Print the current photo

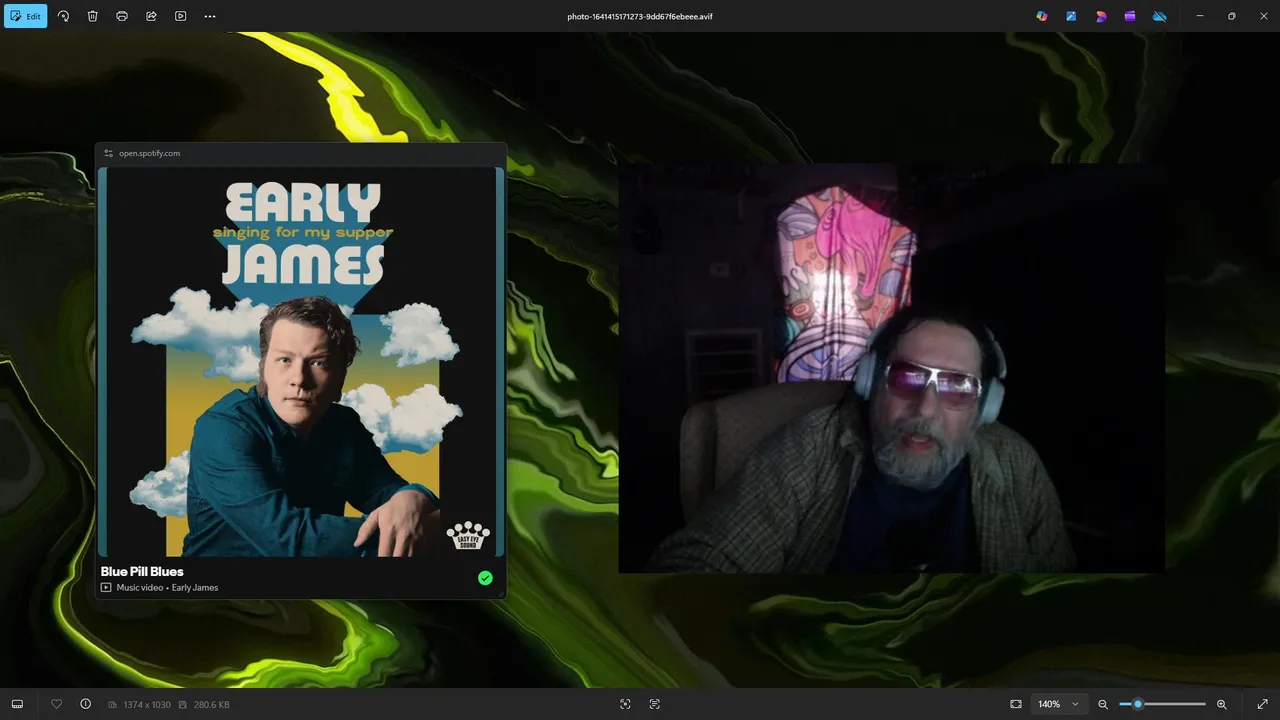tap(122, 16)
